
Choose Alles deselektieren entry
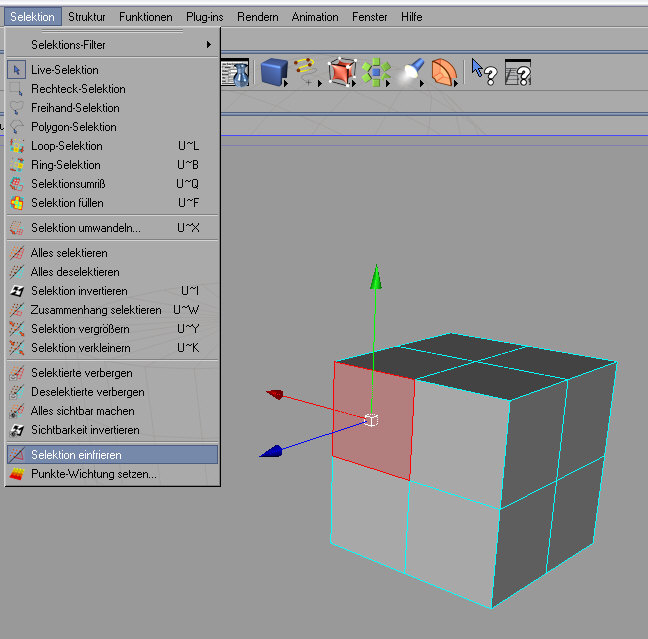[112, 272]
